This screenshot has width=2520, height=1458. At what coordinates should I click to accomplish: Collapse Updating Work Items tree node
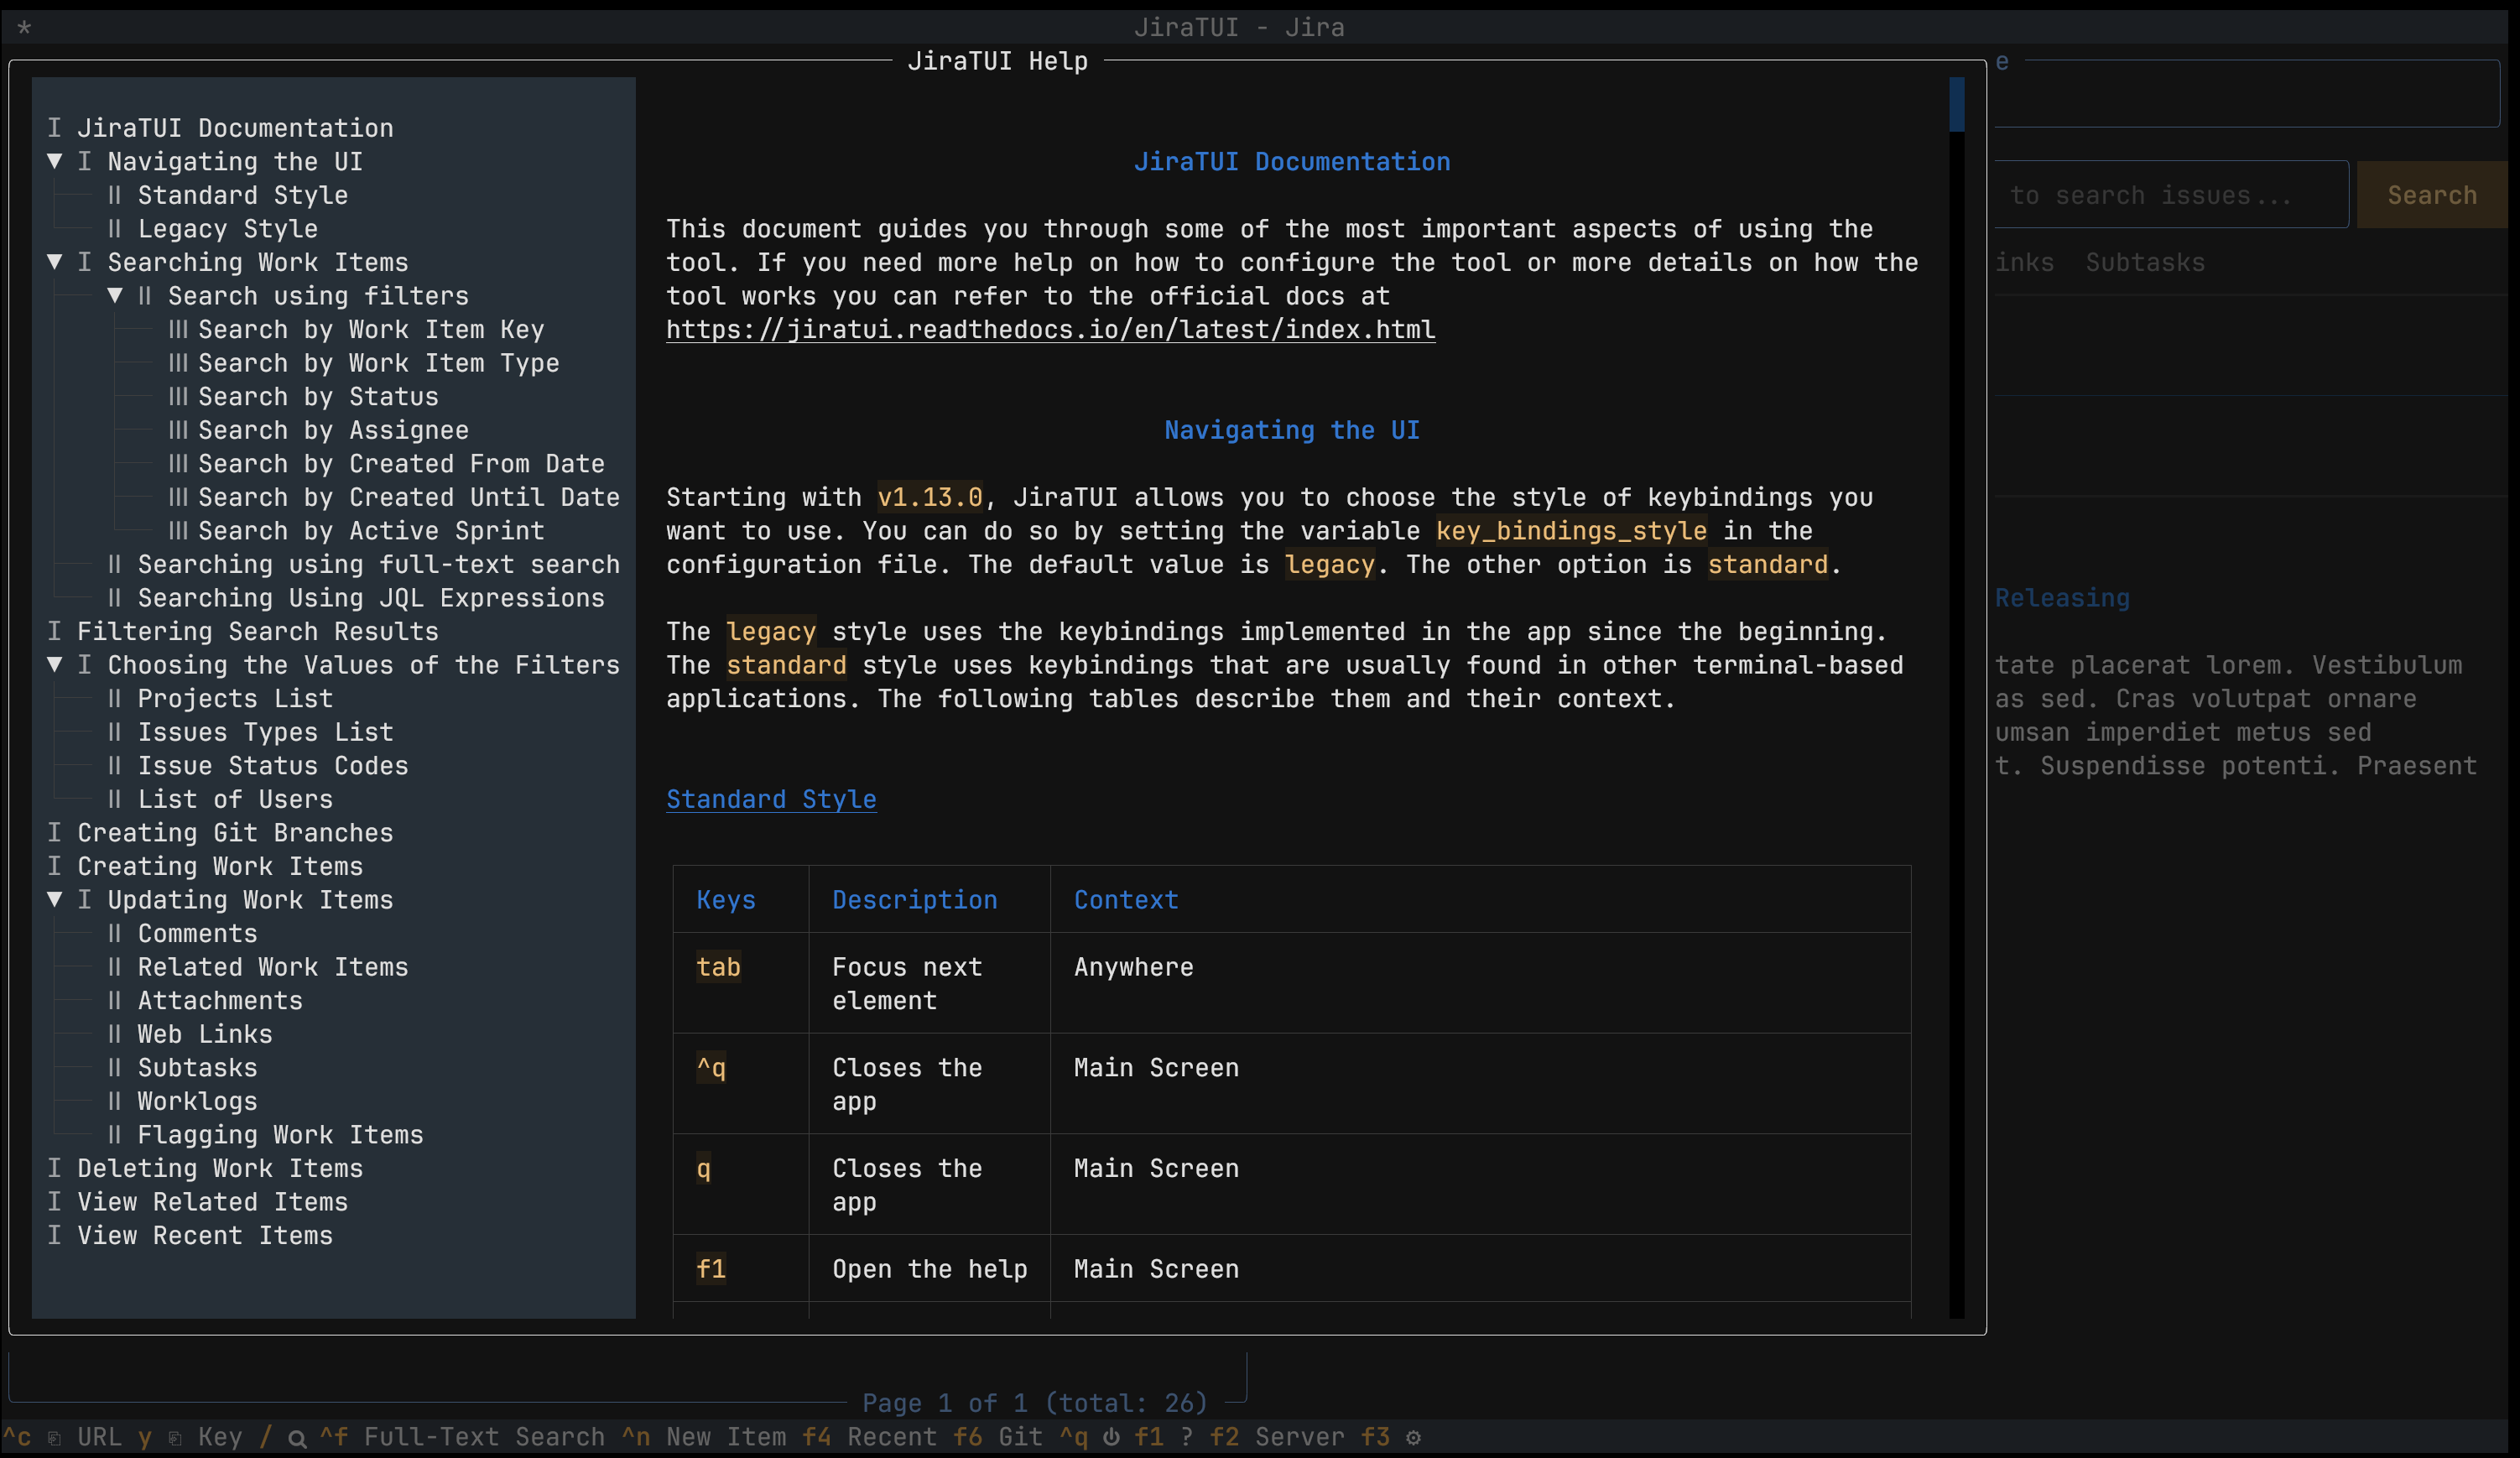click(x=55, y=899)
